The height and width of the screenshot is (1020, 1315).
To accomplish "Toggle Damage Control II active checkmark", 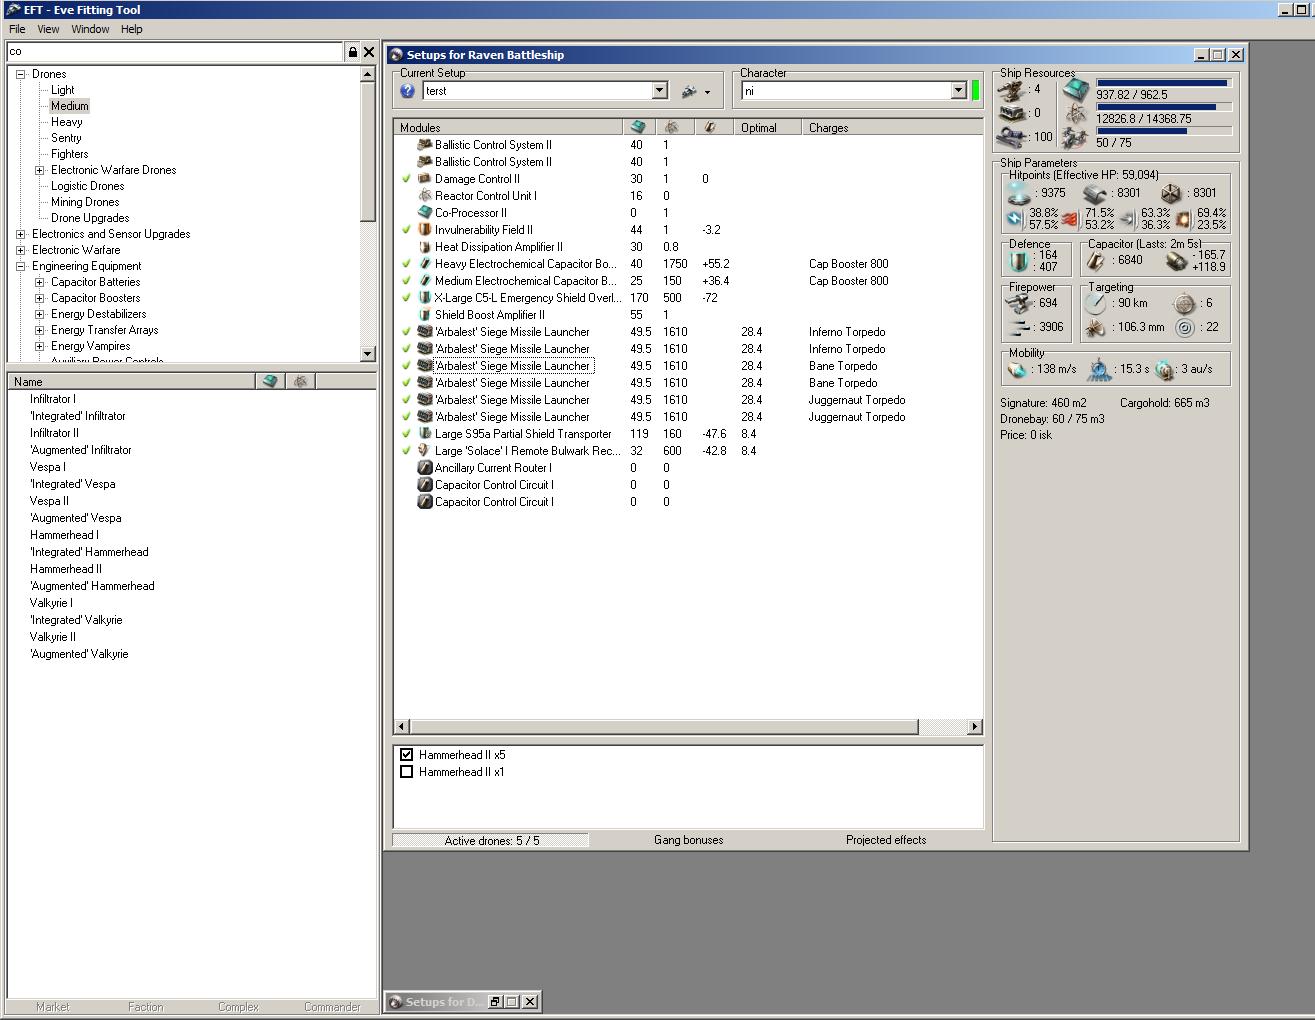I will 407,179.
